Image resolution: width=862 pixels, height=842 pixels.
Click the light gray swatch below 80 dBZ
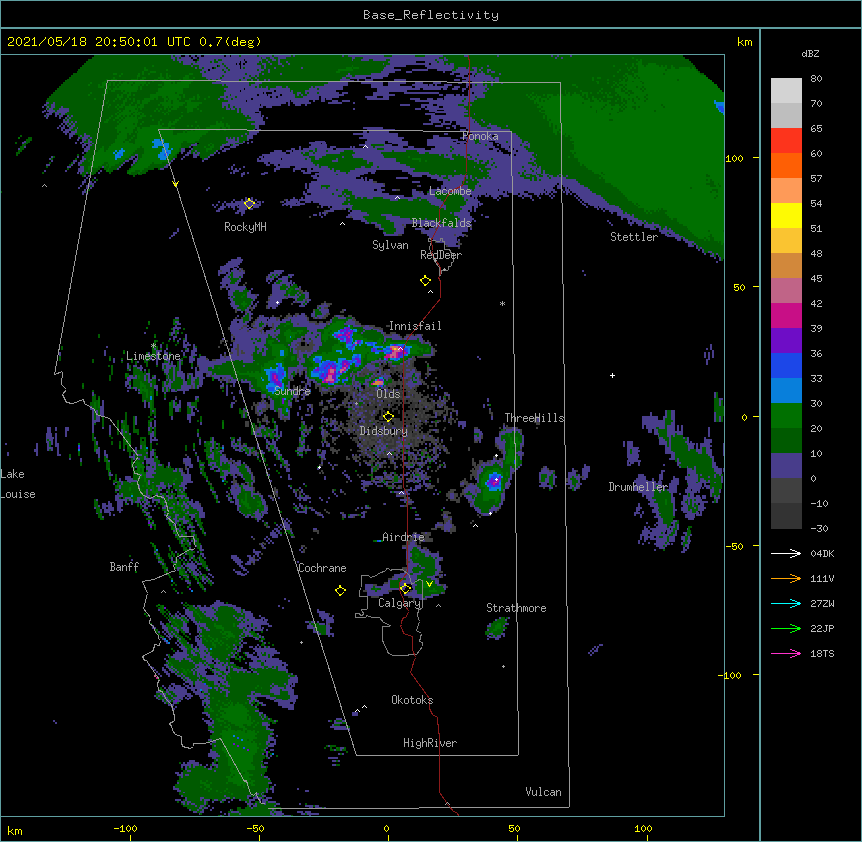coord(786,91)
